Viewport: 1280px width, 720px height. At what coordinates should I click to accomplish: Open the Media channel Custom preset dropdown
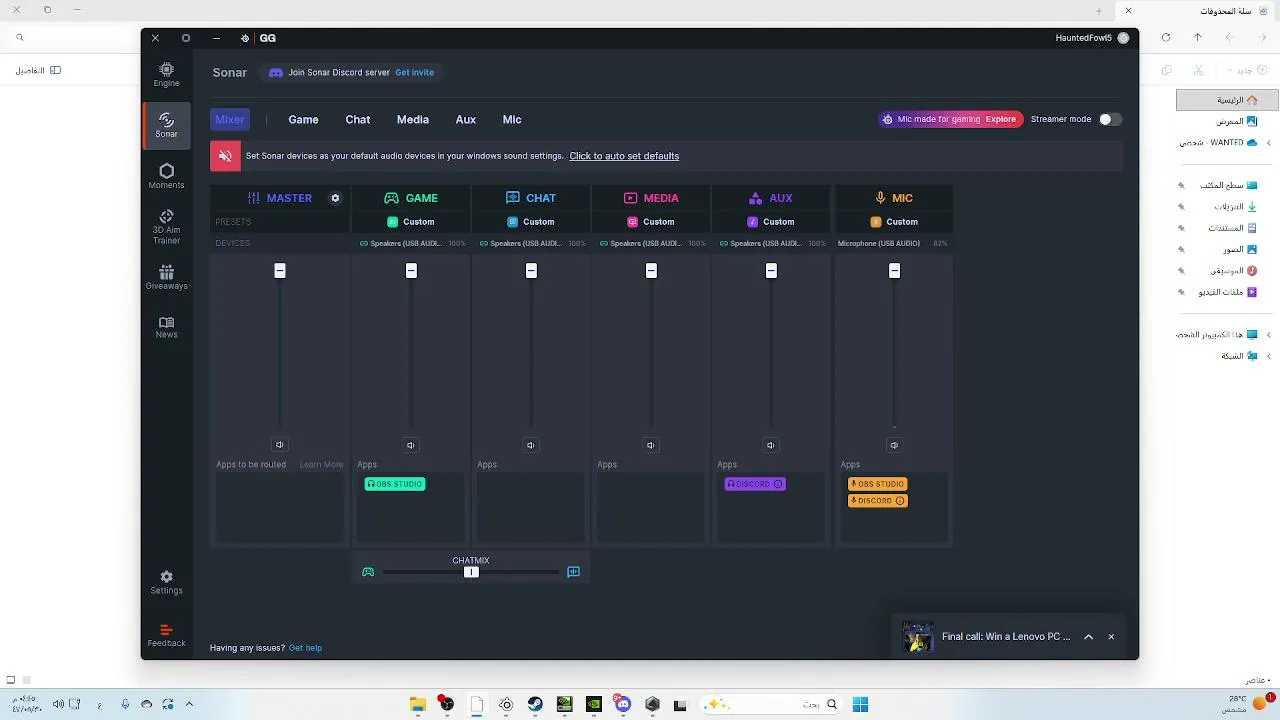651,222
